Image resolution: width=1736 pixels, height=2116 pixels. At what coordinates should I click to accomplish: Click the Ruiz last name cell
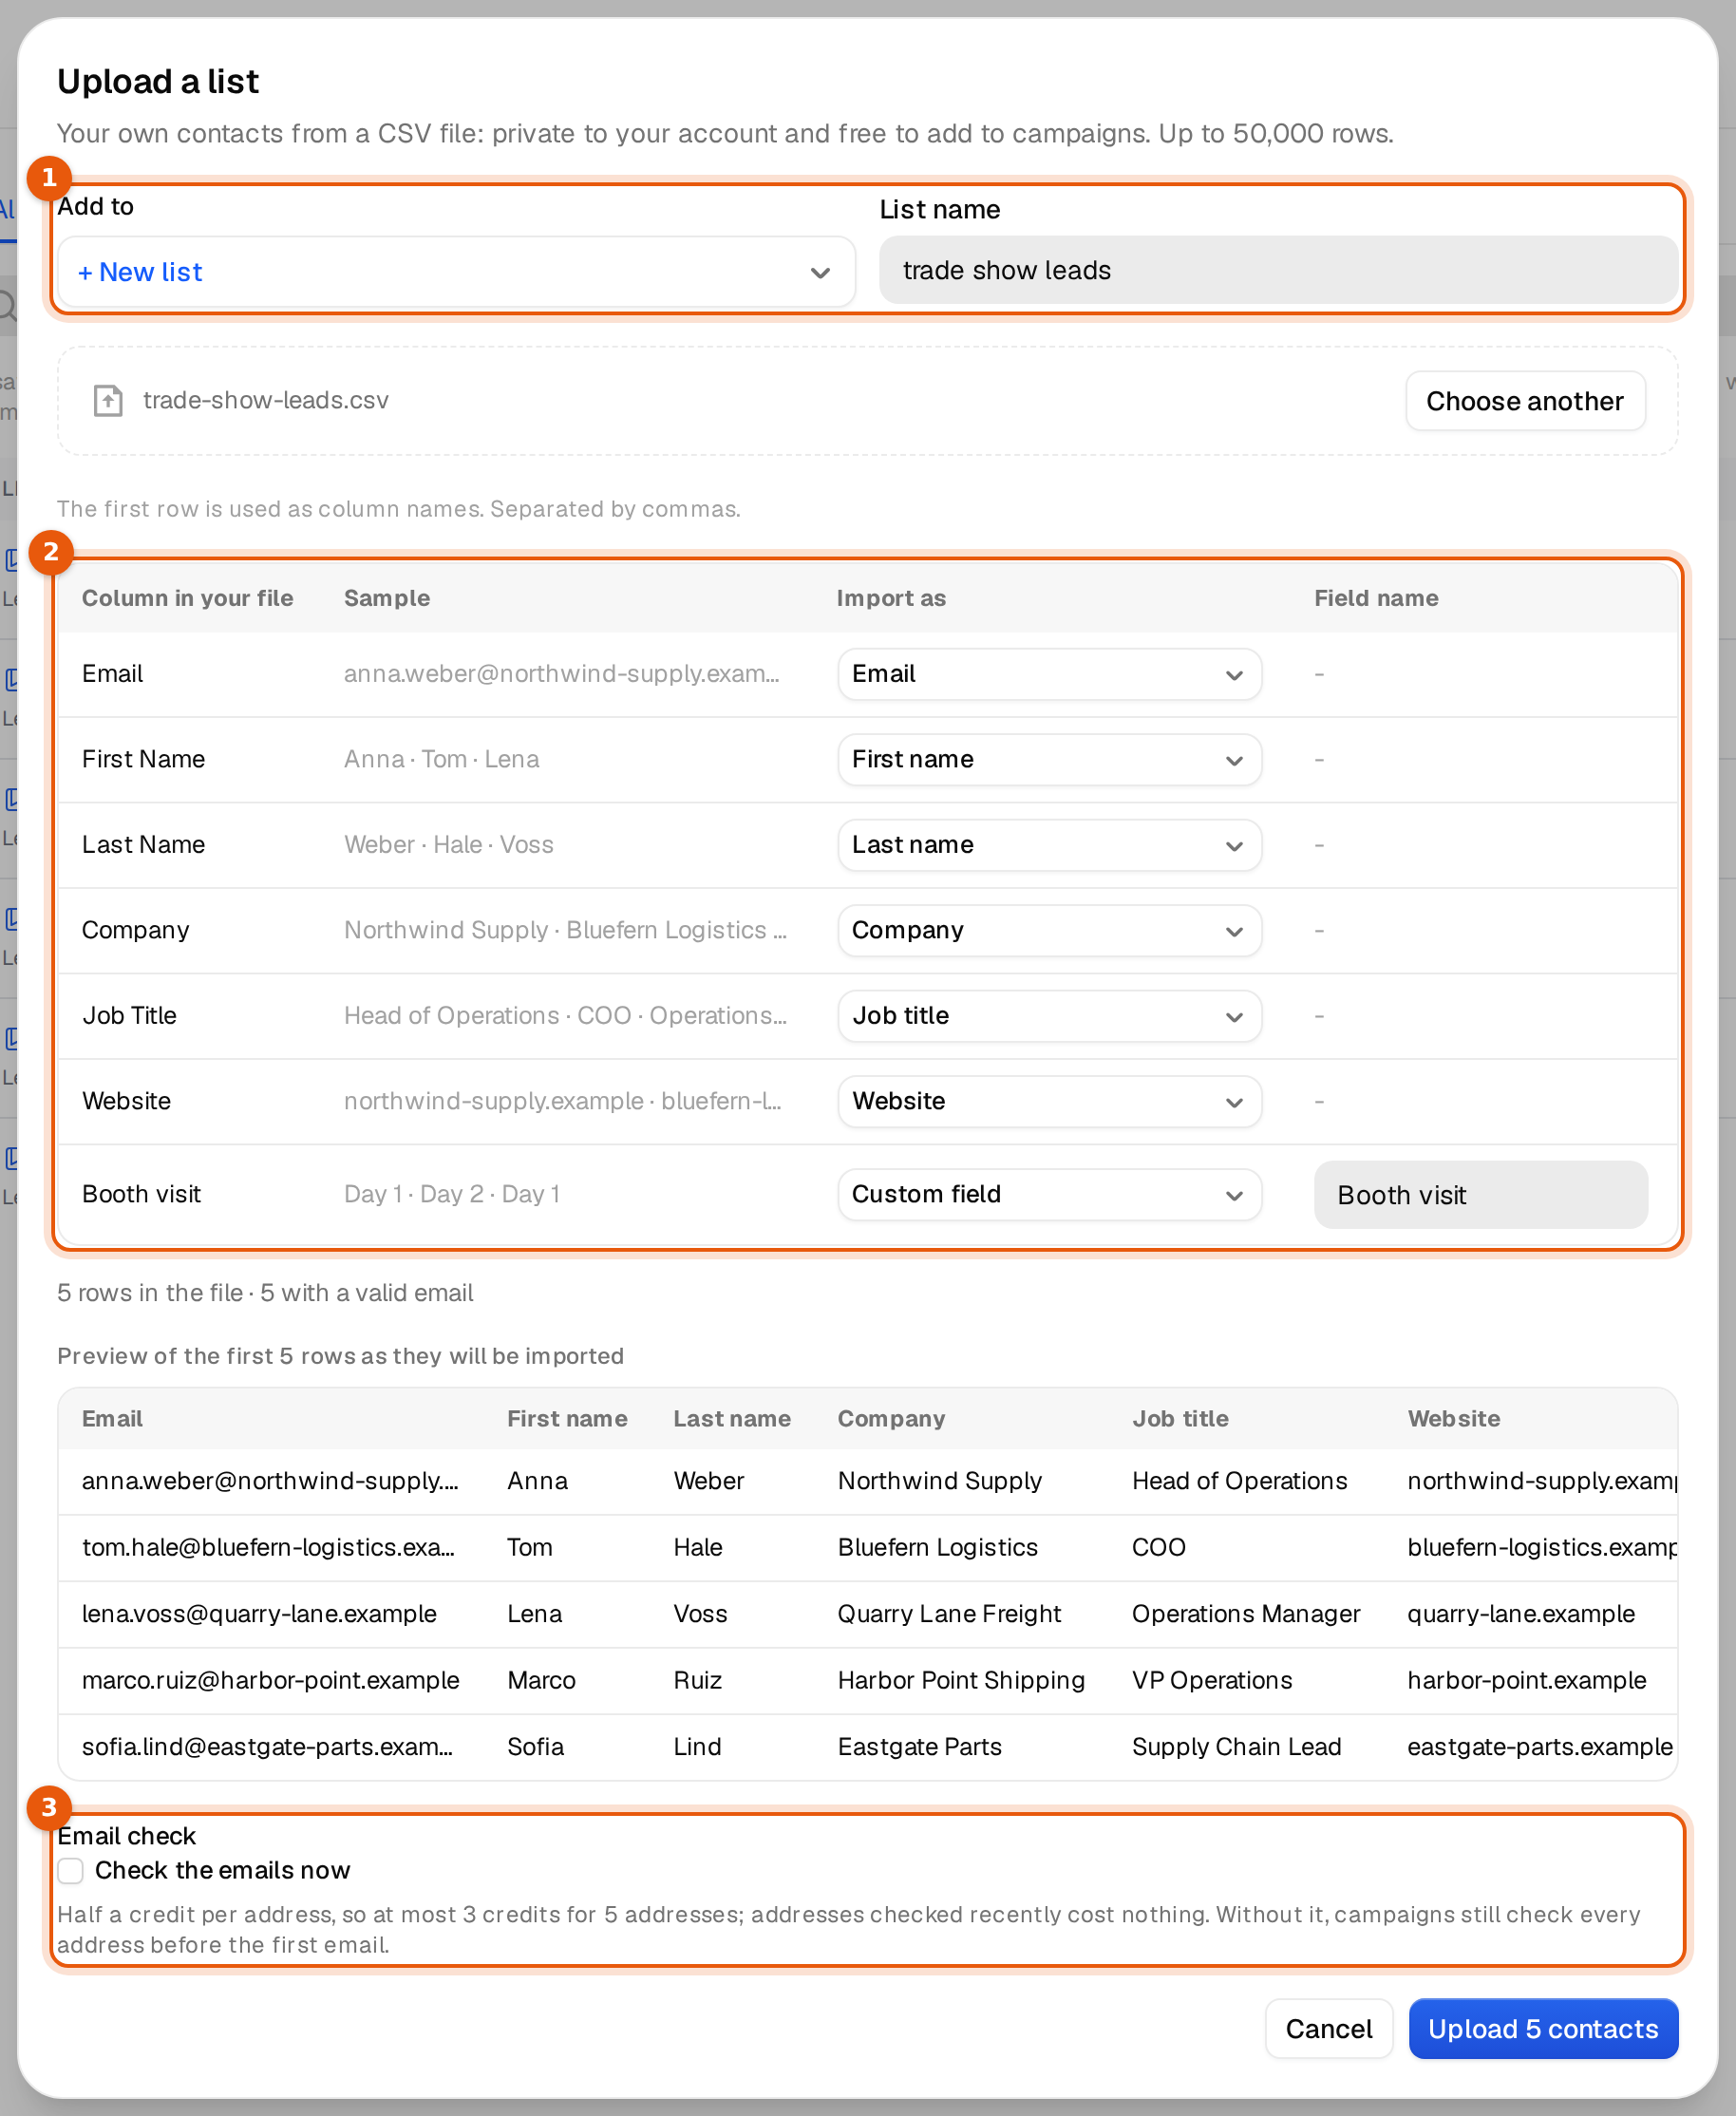[x=697, y=1680]
